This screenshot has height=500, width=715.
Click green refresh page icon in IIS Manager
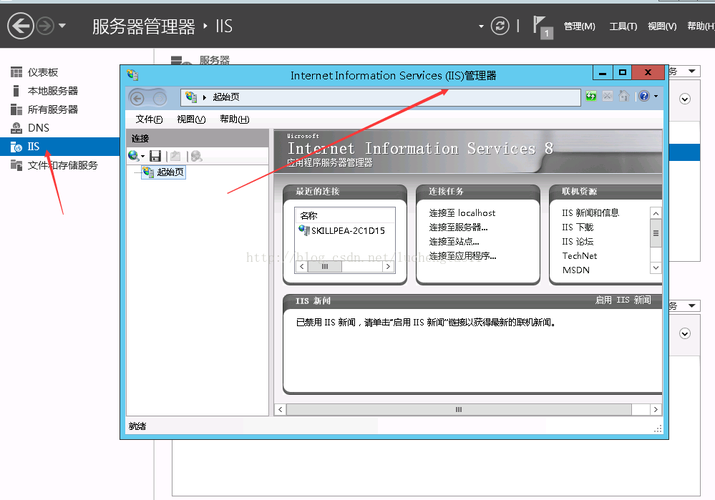591,96
